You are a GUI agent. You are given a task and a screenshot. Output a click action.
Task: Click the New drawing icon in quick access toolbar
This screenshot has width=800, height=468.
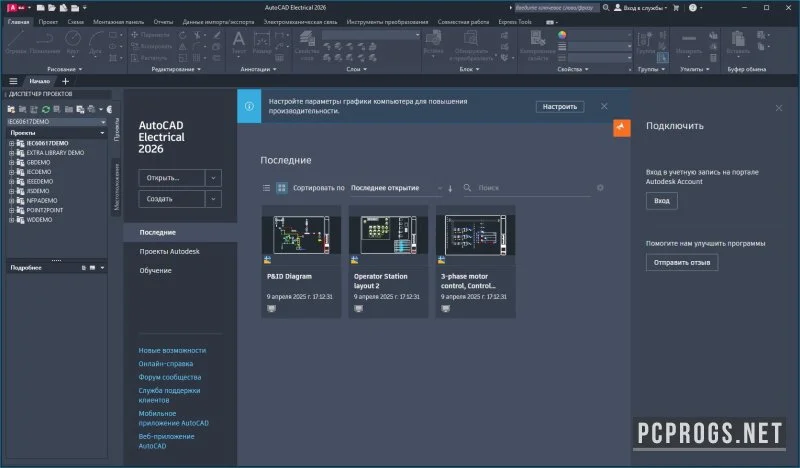40,8
